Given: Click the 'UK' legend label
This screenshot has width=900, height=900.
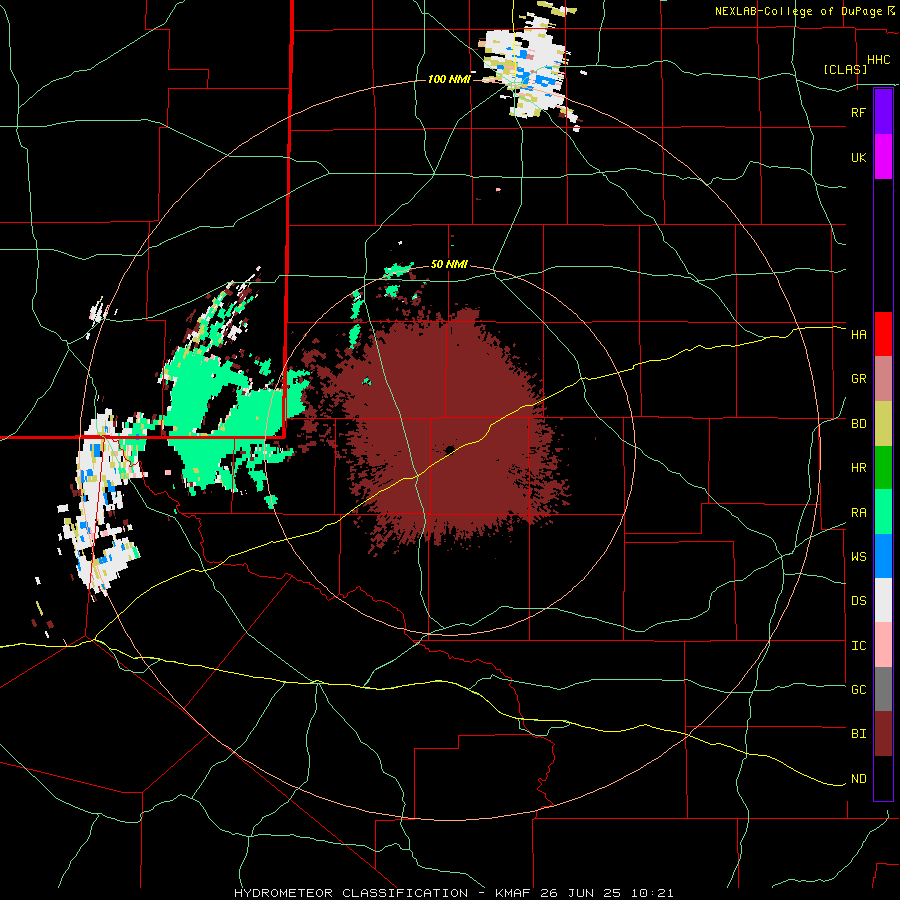Looking at the screenshot, I should 858,157.
